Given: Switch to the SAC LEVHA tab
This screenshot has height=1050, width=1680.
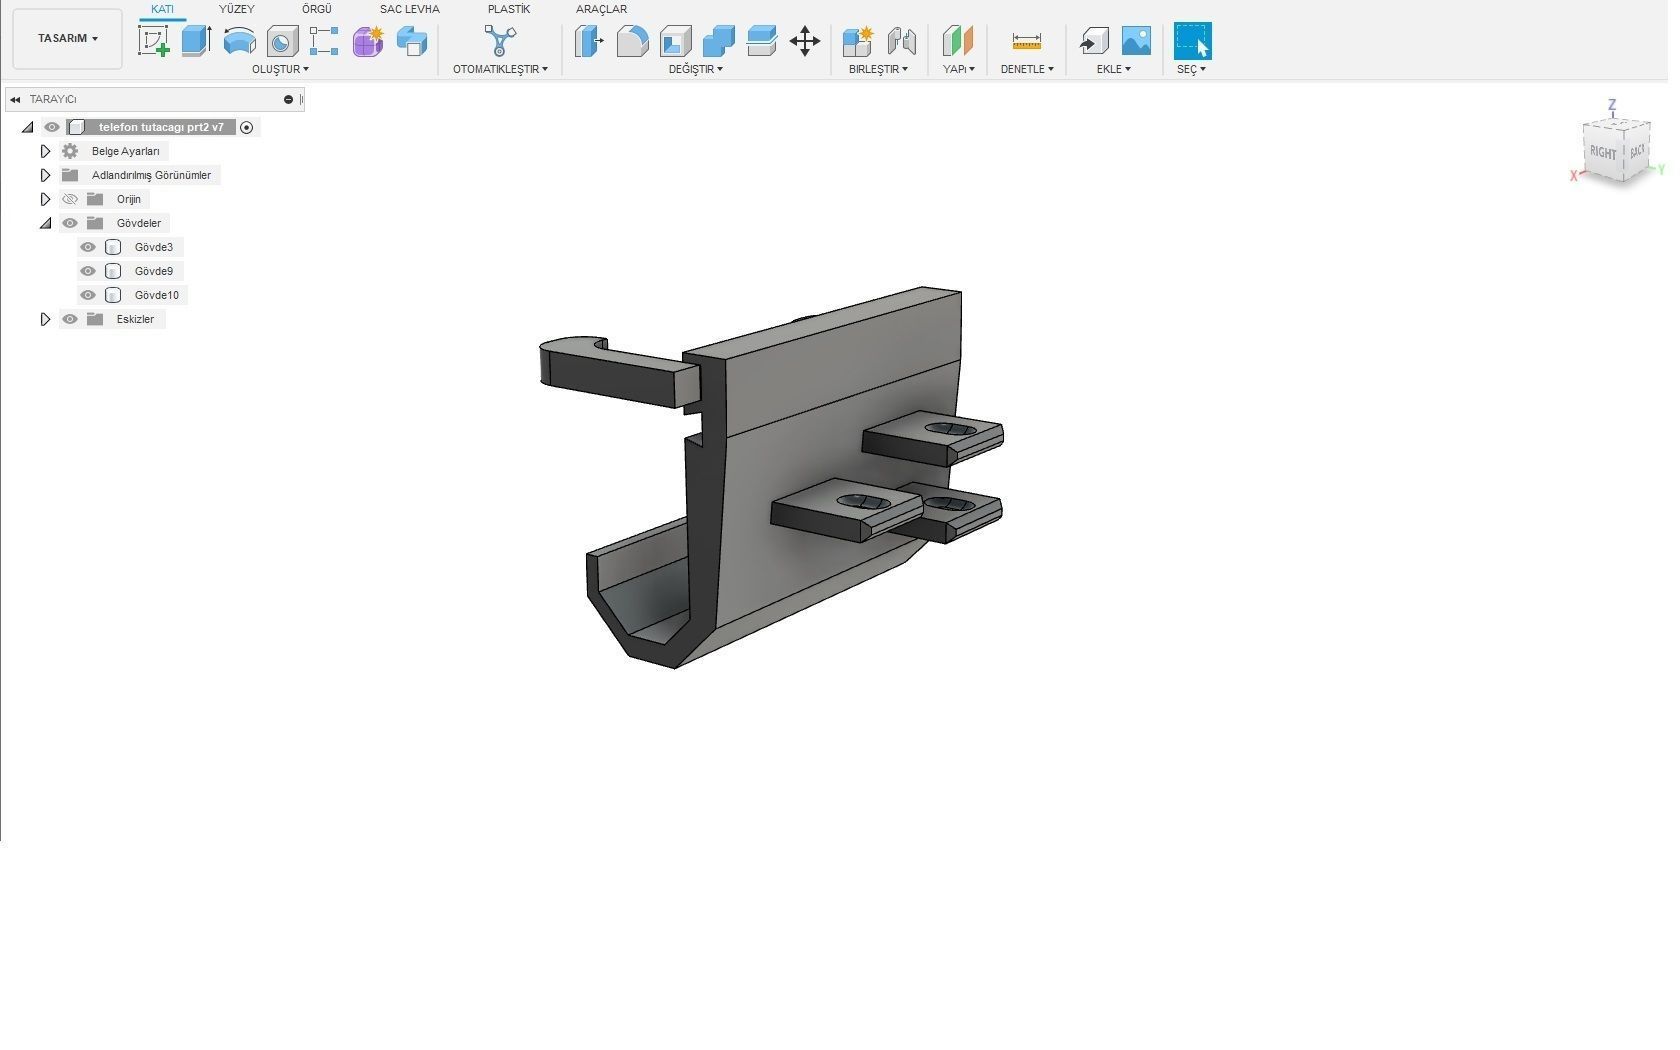Looking at the screenshot, I should (x=409, y=9).
